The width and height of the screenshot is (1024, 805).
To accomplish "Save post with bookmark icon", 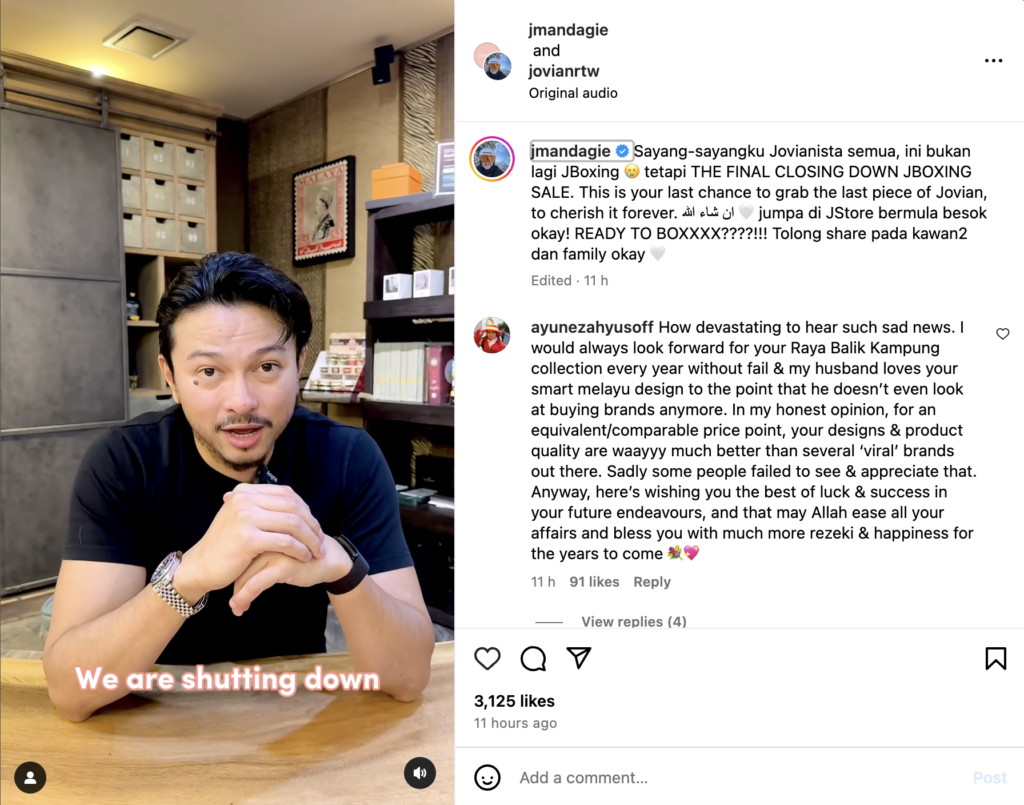I will 995,658.
